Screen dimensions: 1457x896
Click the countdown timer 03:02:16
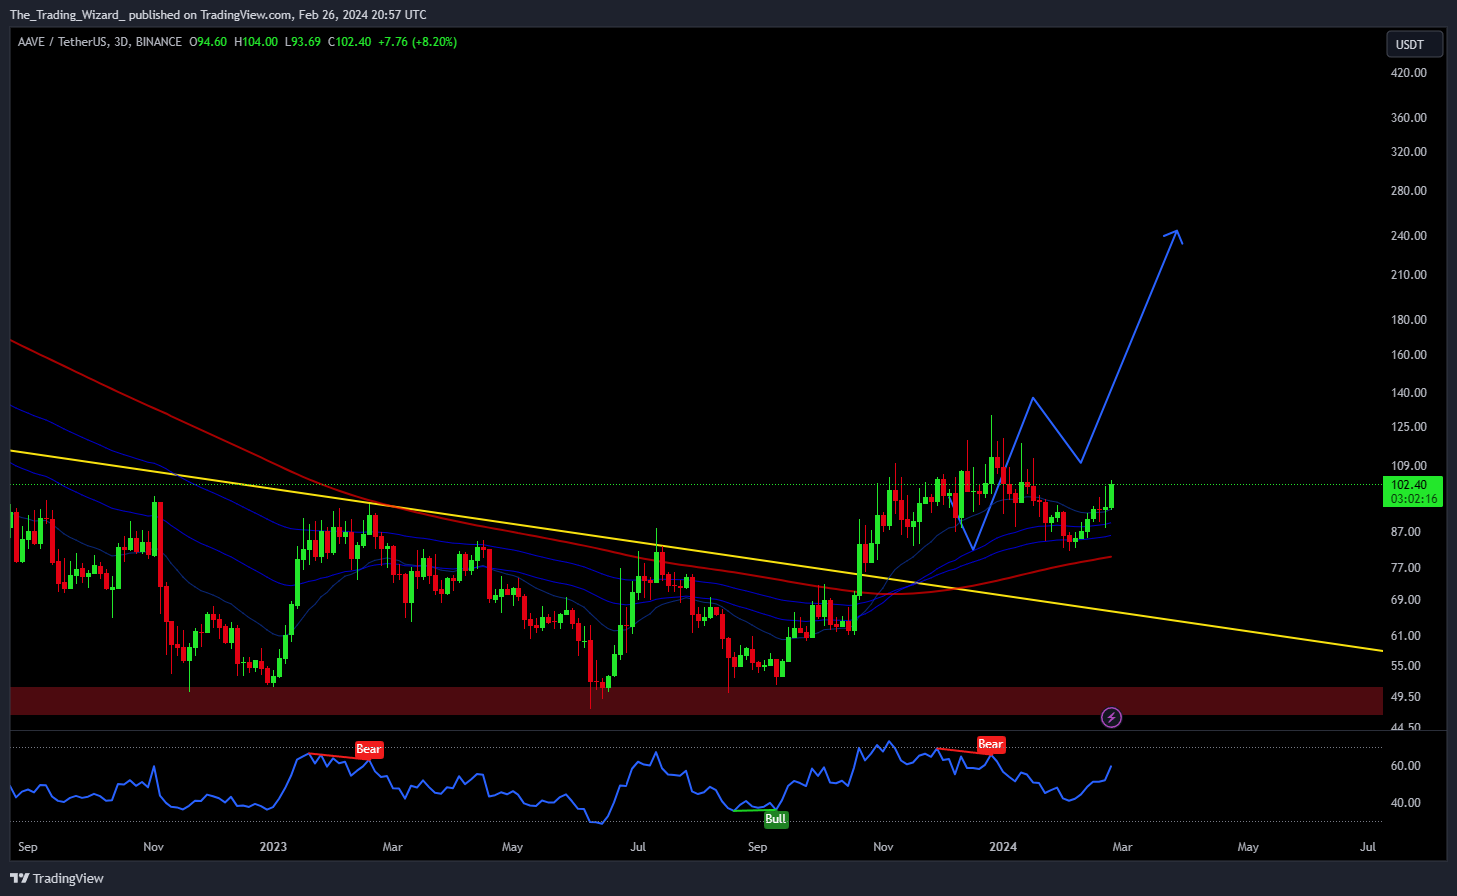click(1414, 499)
